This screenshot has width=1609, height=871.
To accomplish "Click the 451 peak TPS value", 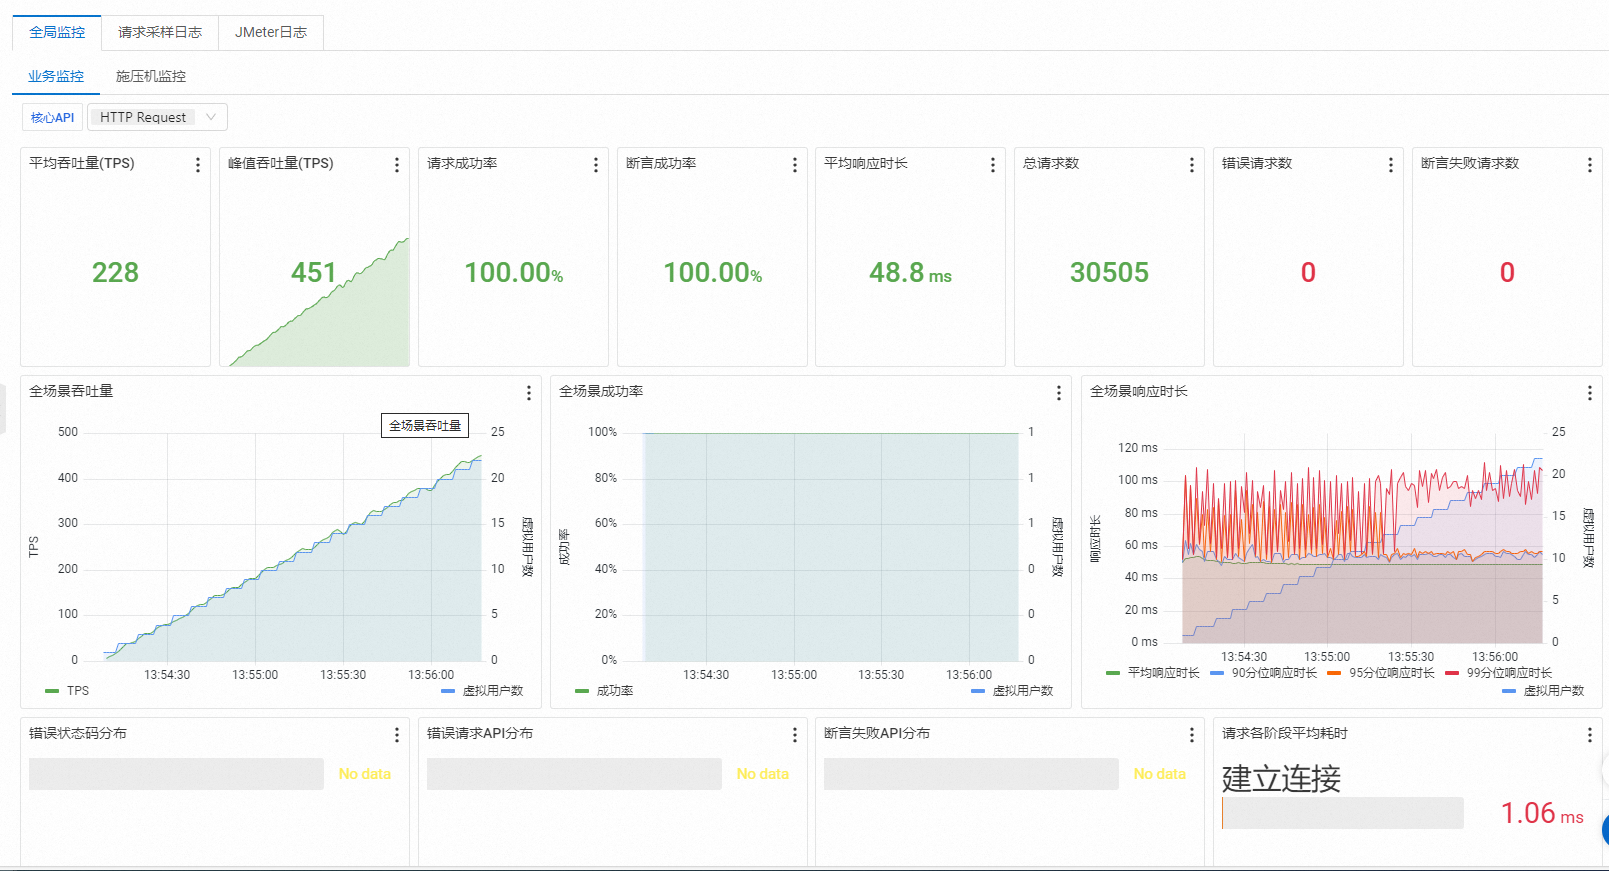I will coord(313,272).
